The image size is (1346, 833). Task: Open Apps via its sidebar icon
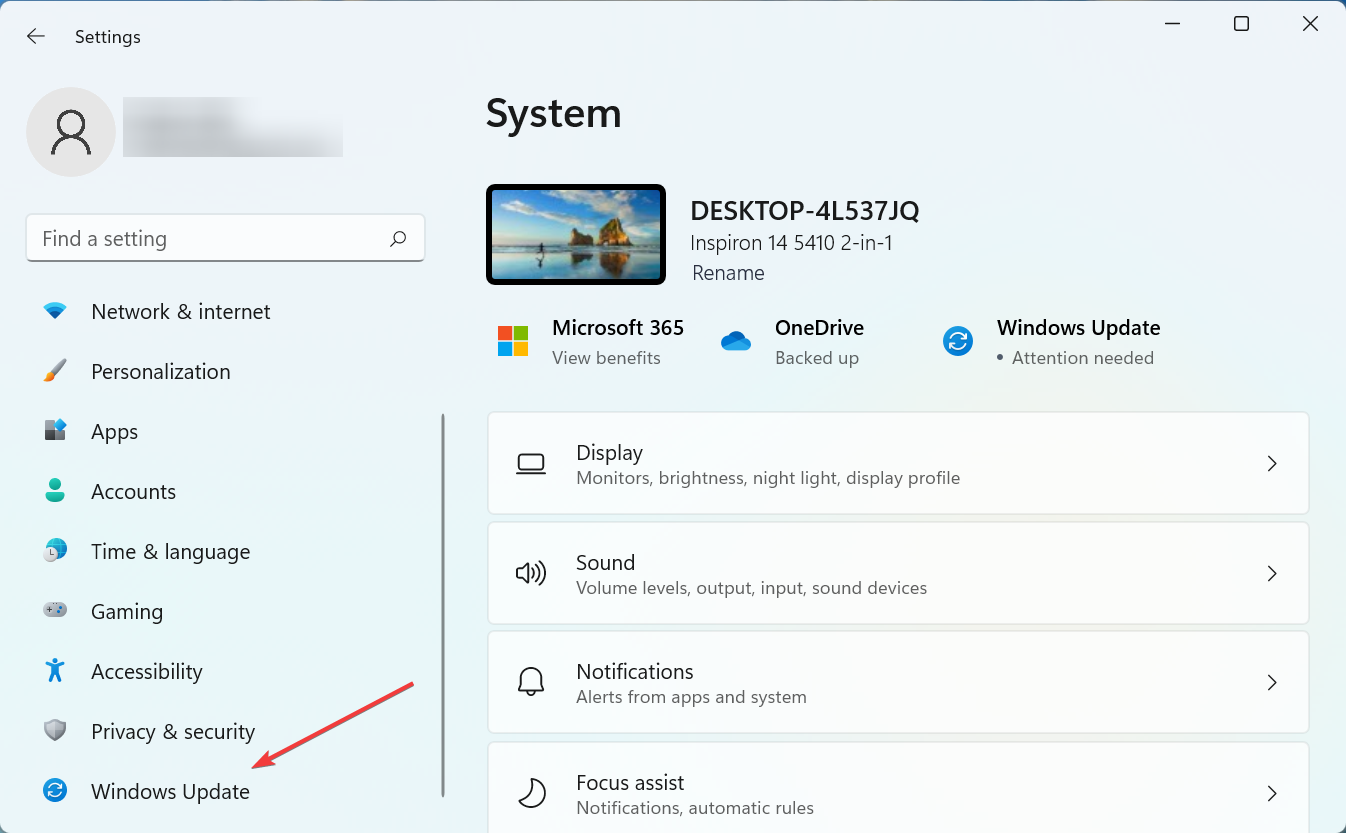(55, 431)
